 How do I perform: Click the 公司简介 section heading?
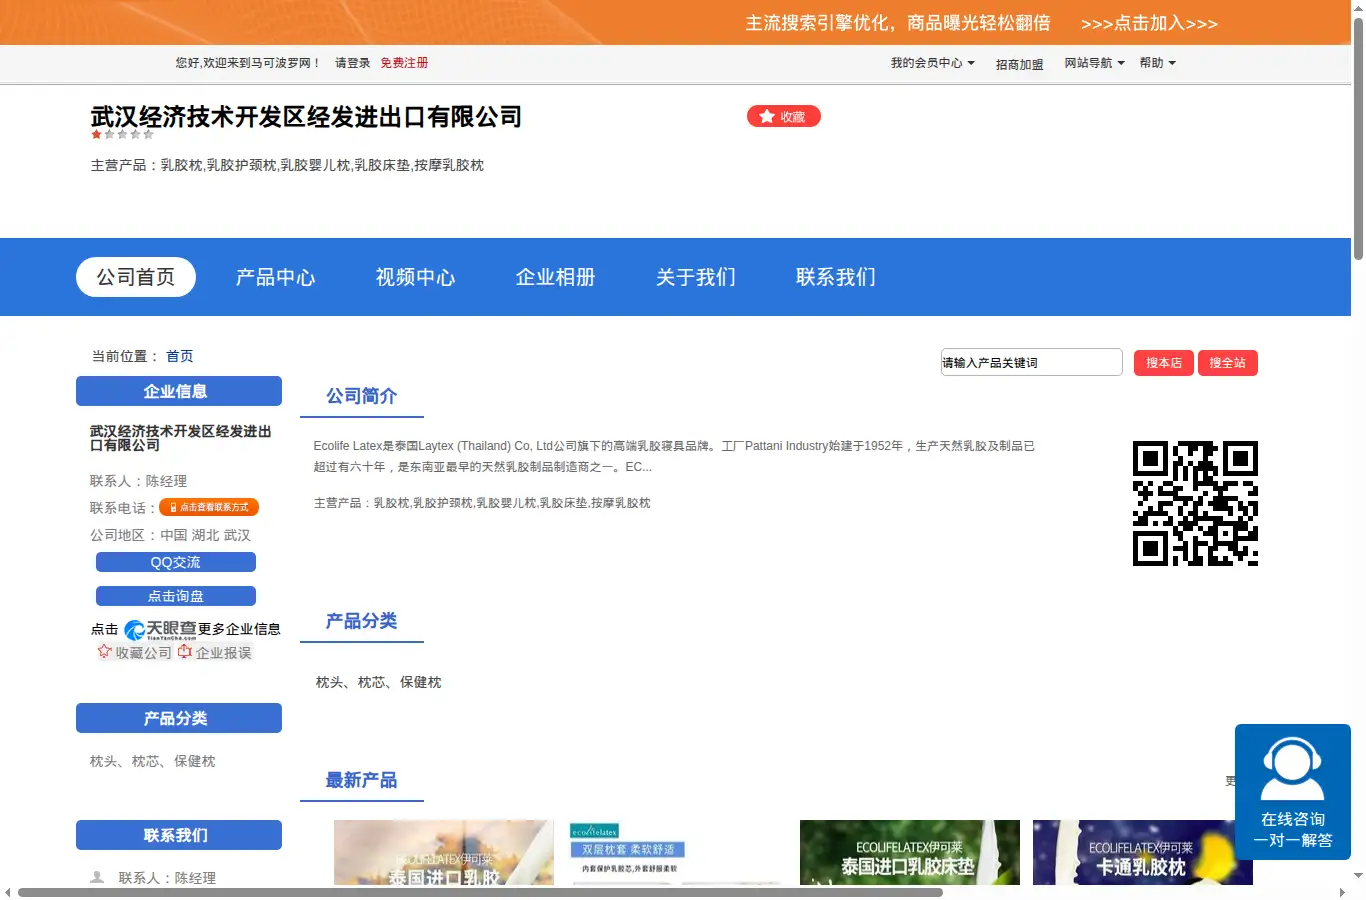pos(362,396)
